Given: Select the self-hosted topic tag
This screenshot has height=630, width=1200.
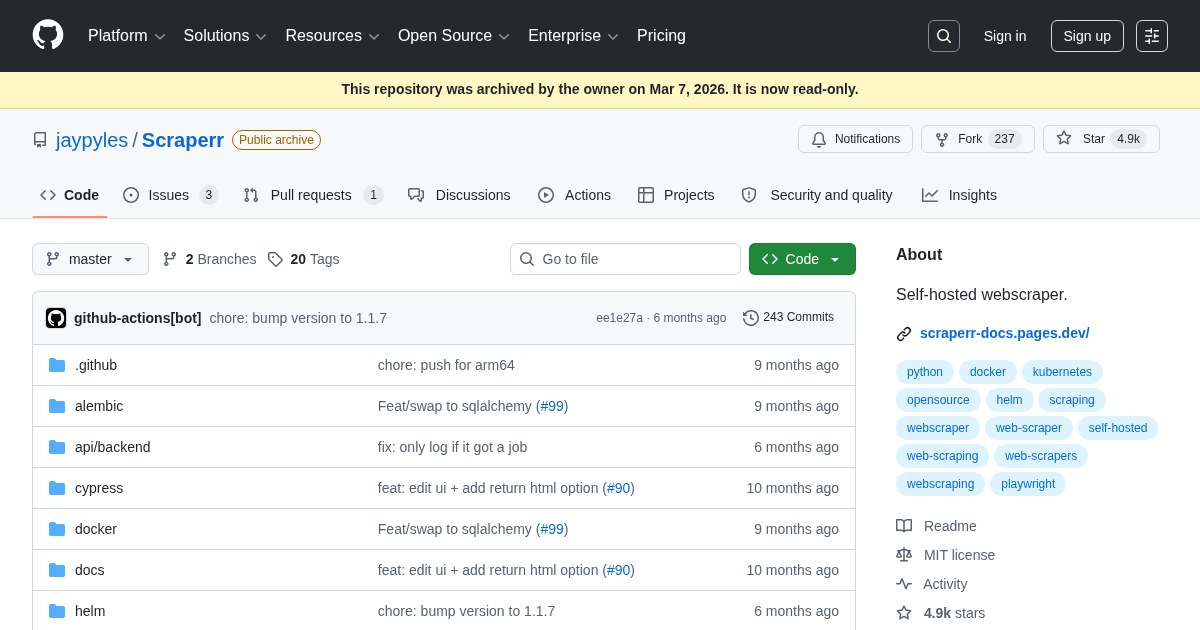Looking at the screenshot, I should pyautogui.click(x=1118, y=428).
